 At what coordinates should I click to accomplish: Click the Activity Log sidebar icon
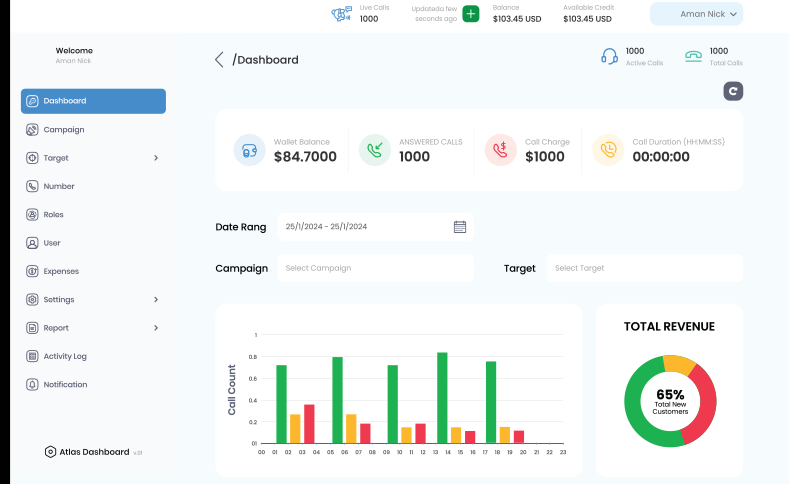tap(32, 356)
